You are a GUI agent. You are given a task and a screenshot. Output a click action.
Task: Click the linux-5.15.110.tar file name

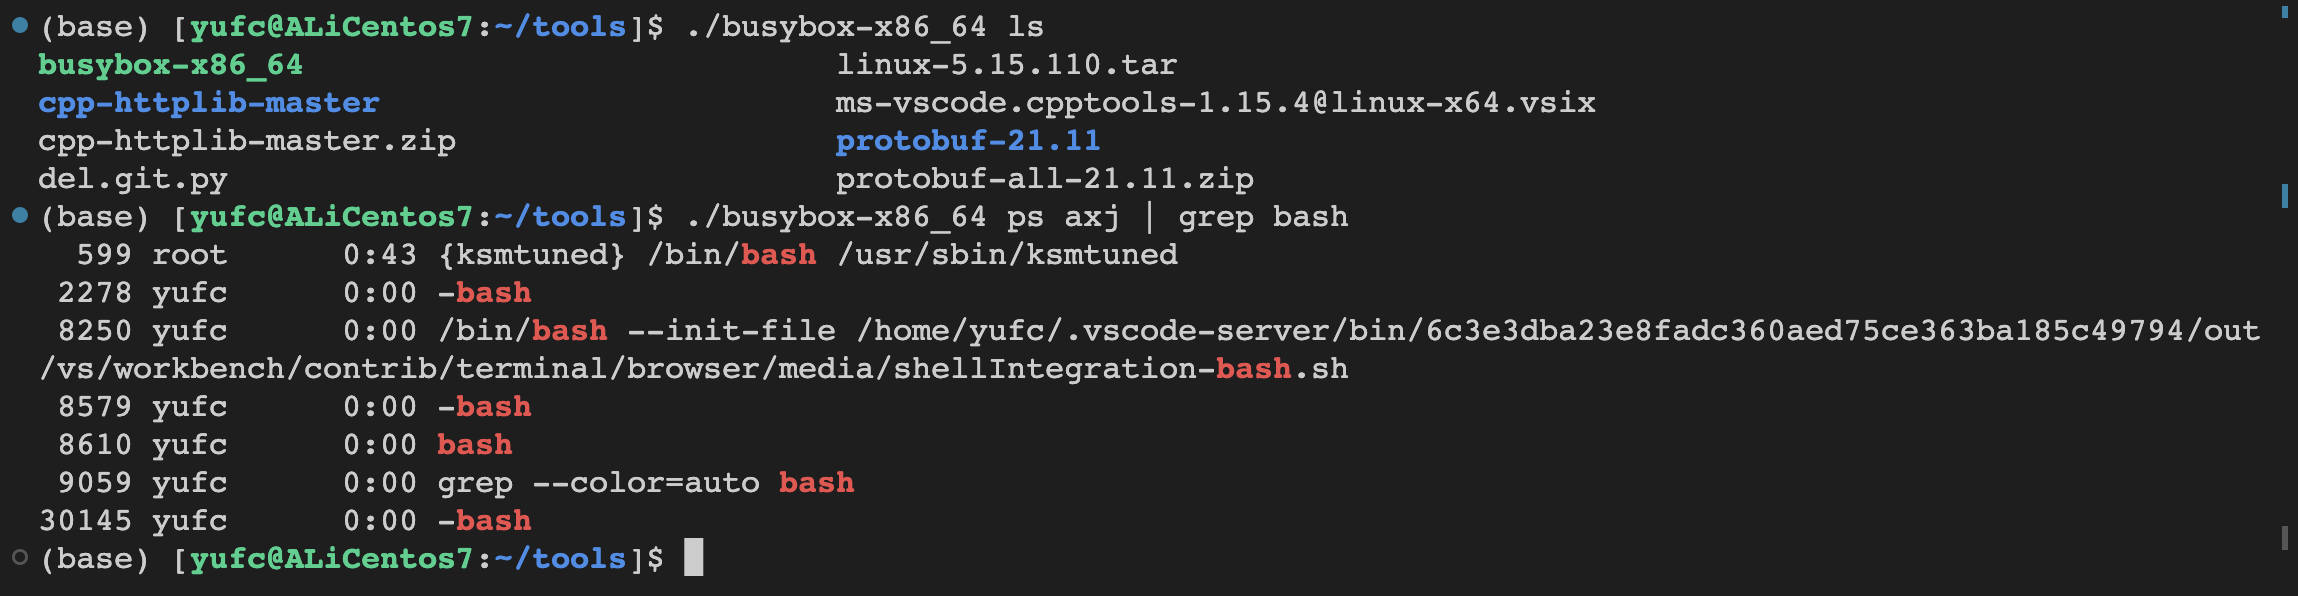tap(1006, 65)
